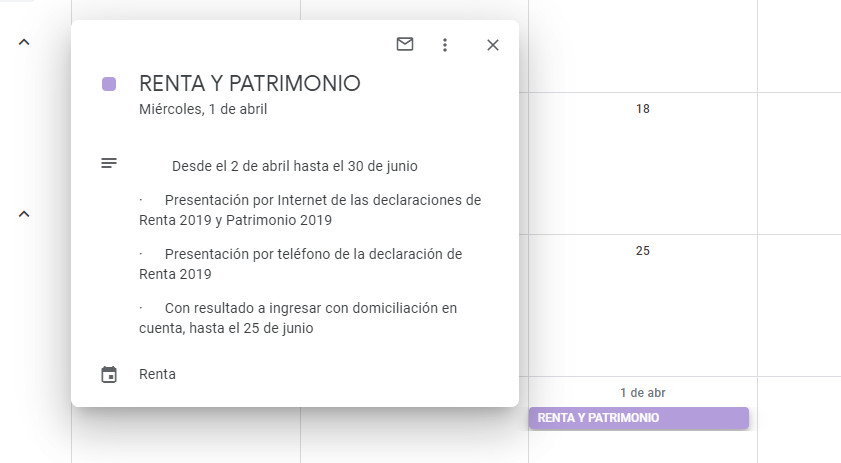Click the purple event color square

point(109,84)
